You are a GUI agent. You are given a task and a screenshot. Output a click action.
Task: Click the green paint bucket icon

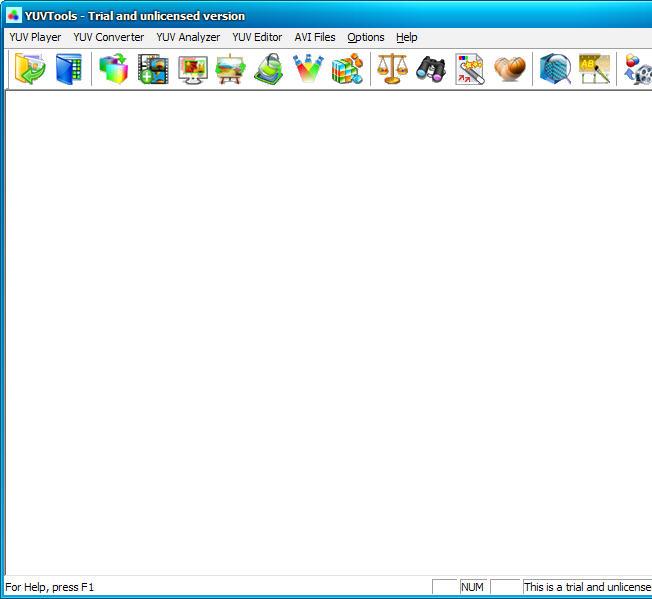[x=268, y=69]
